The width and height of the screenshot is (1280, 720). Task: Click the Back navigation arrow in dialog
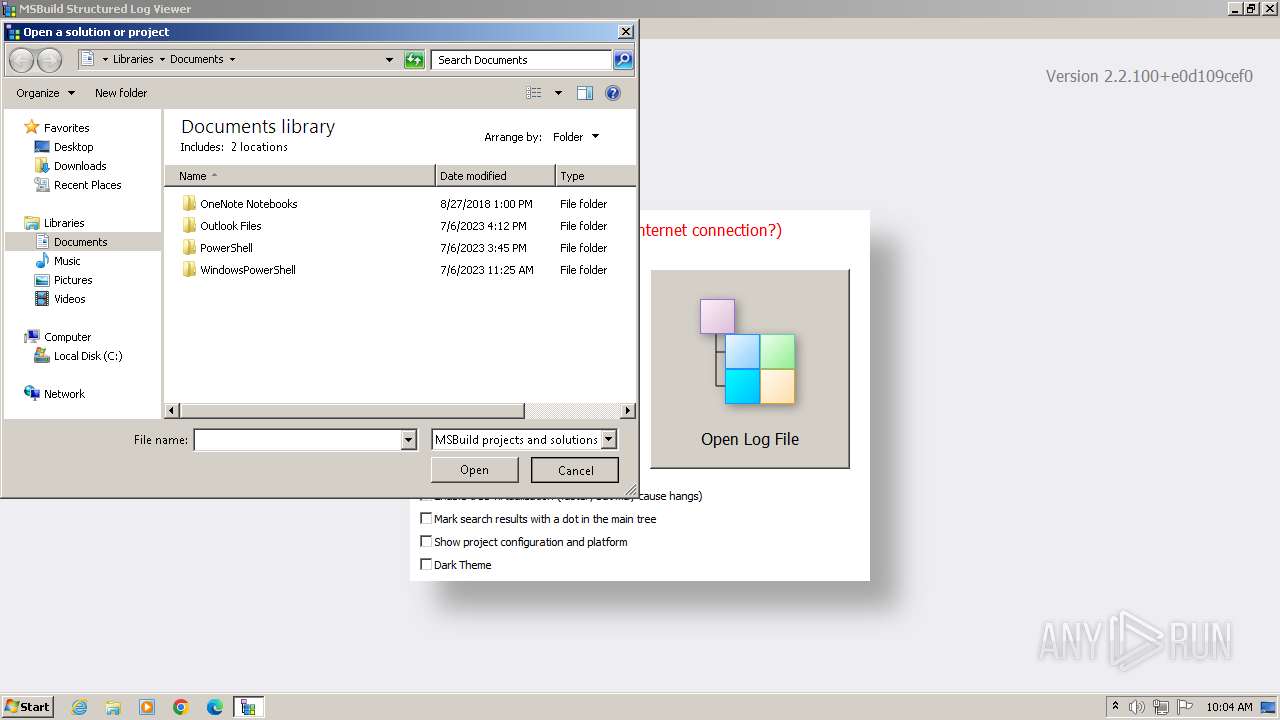click(x=21, y=60)
